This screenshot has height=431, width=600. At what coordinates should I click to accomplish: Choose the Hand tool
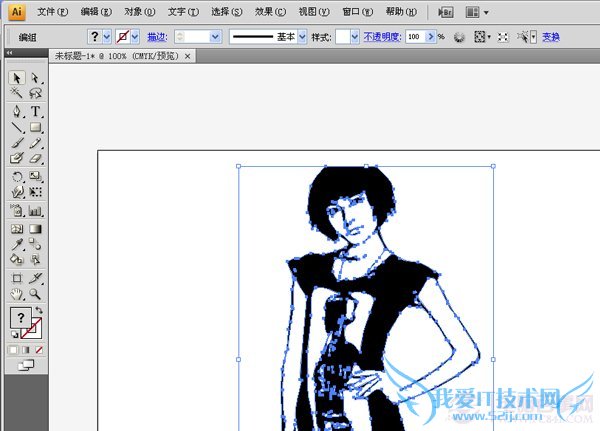(16, 294)
